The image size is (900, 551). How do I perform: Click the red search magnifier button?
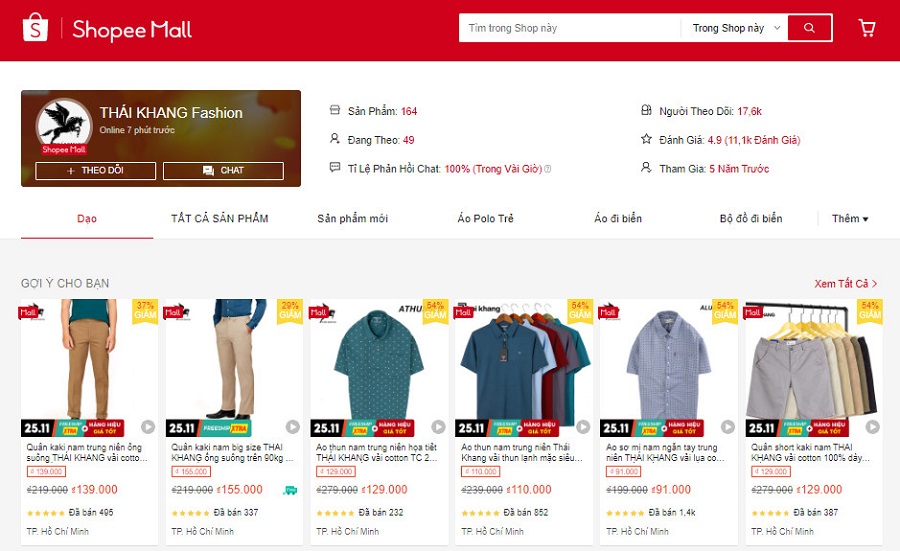809,28
